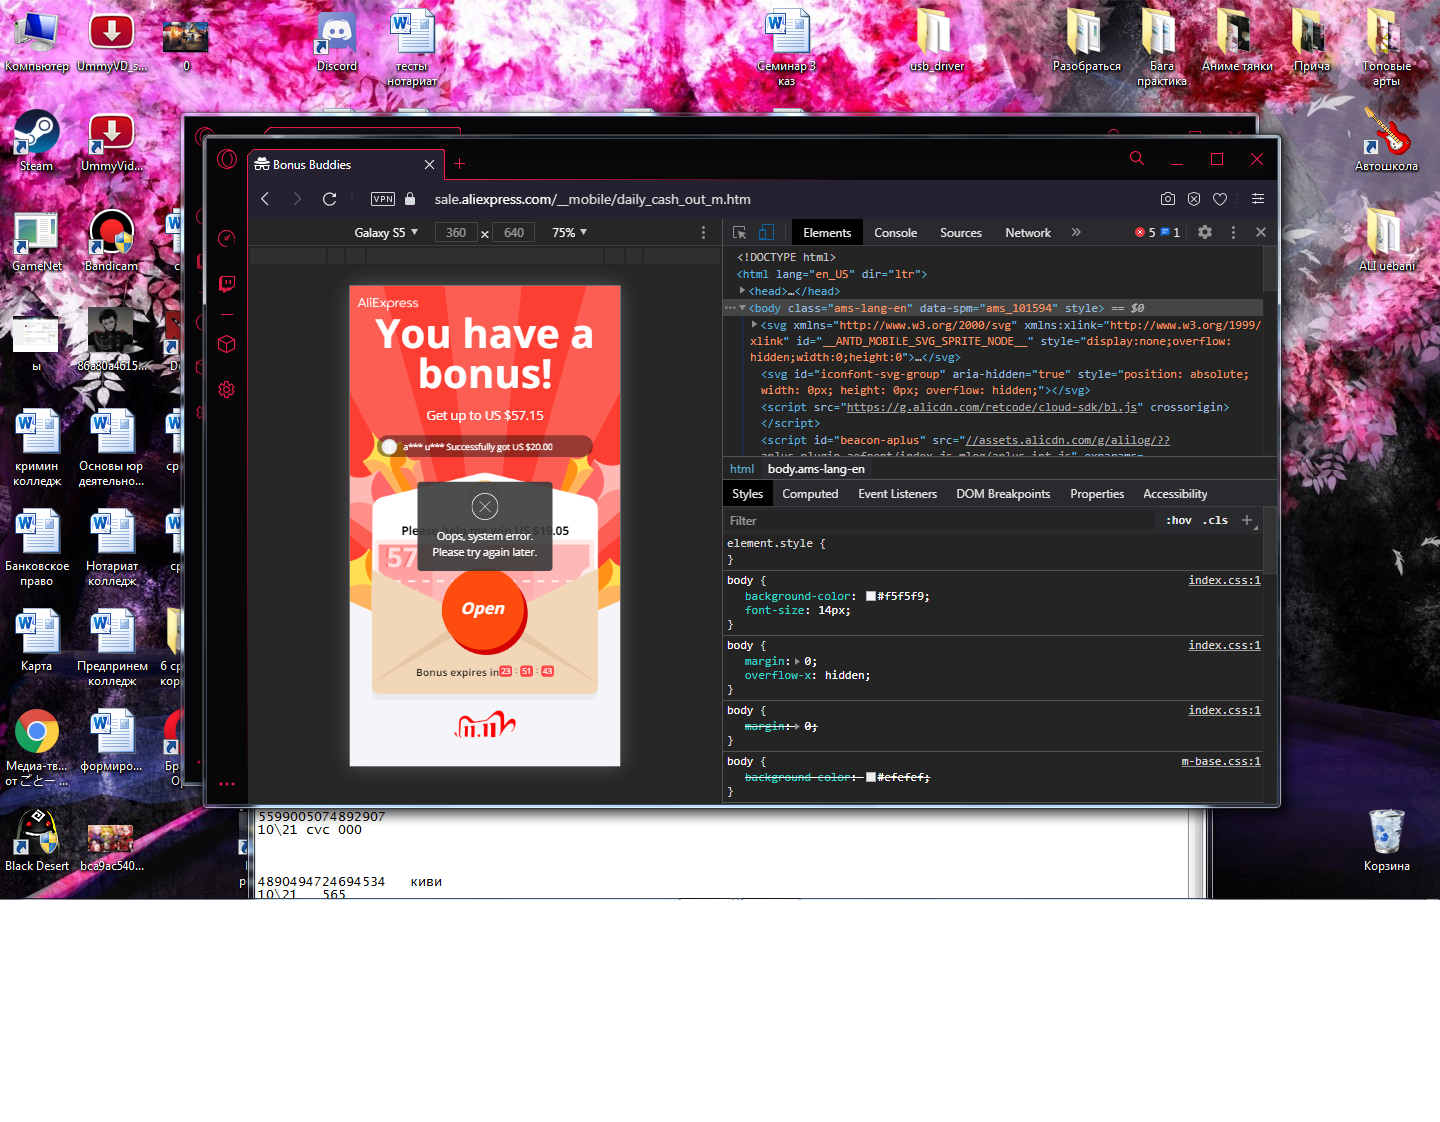Image resolution: width=1440 pixels, height=1122 pixels.
Task: Close the Bonus Buddies tab
Action: [x=430, y=164]
